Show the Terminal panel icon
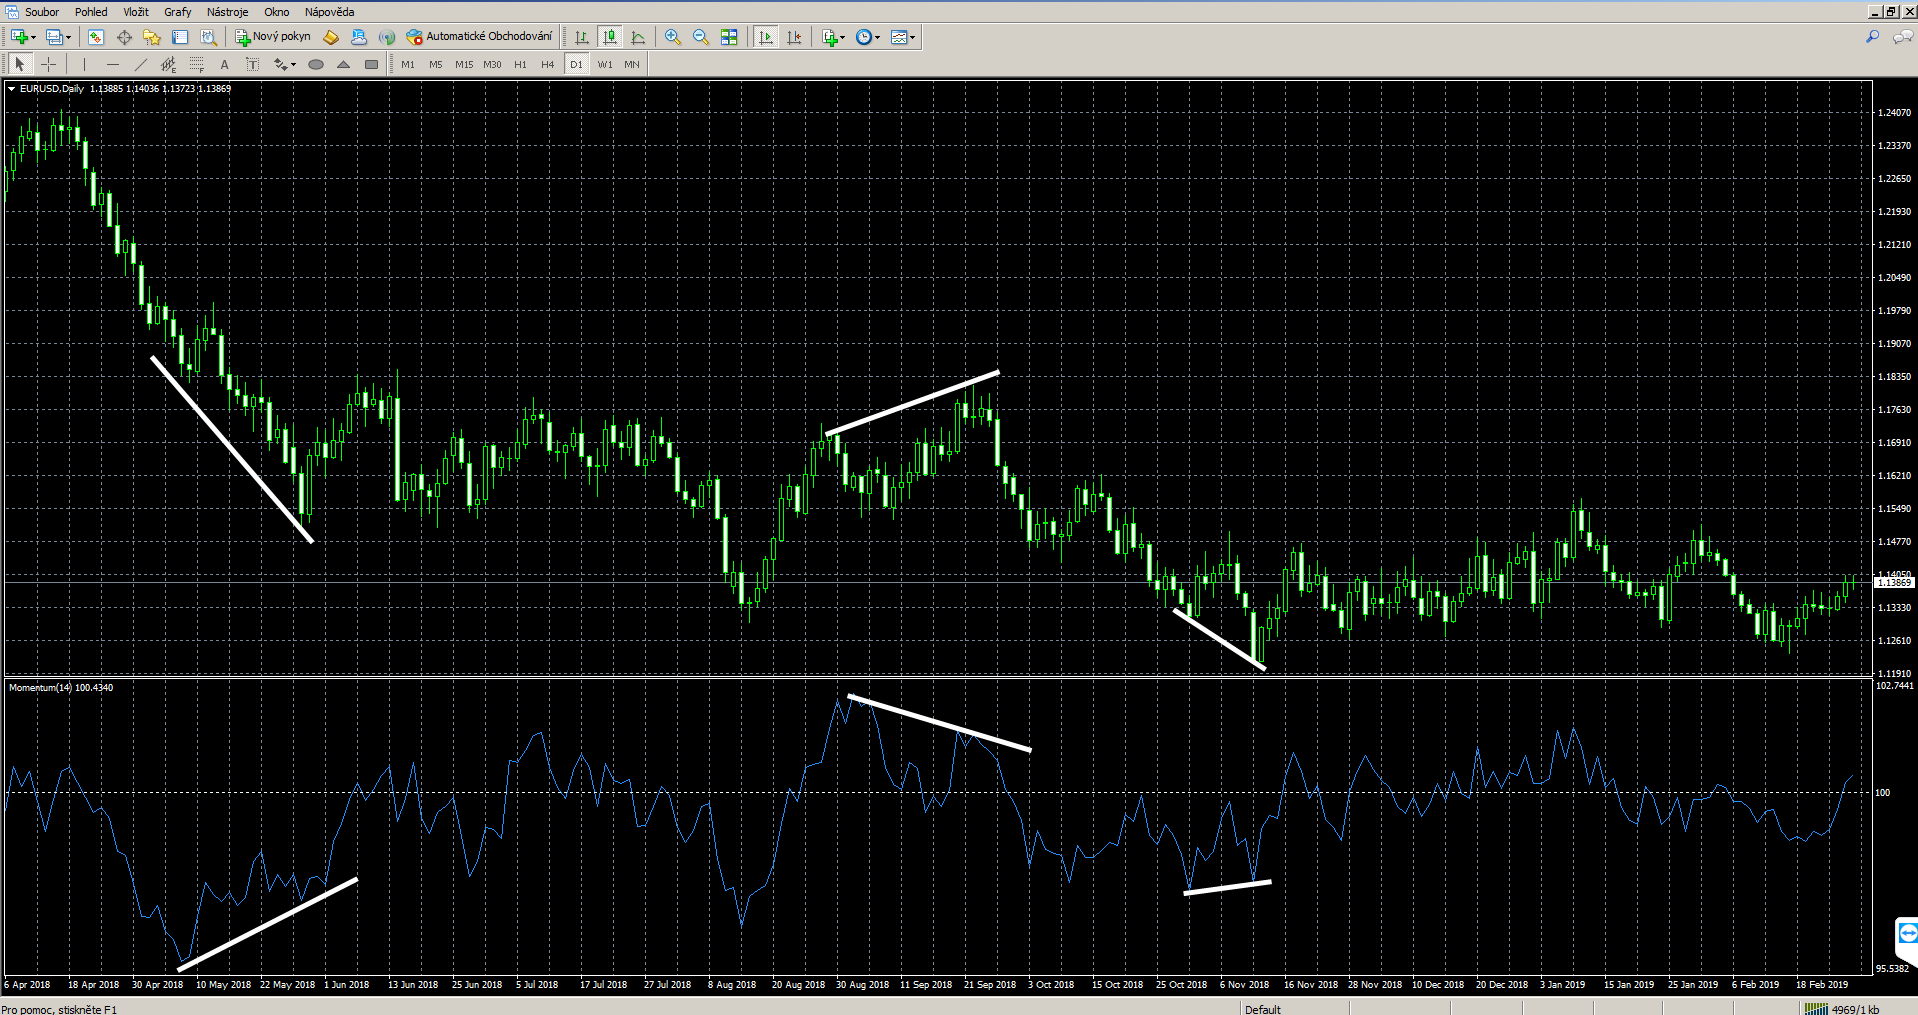Image resolution: width=1918 pixels, height=1015 pixels. point(180,37)
